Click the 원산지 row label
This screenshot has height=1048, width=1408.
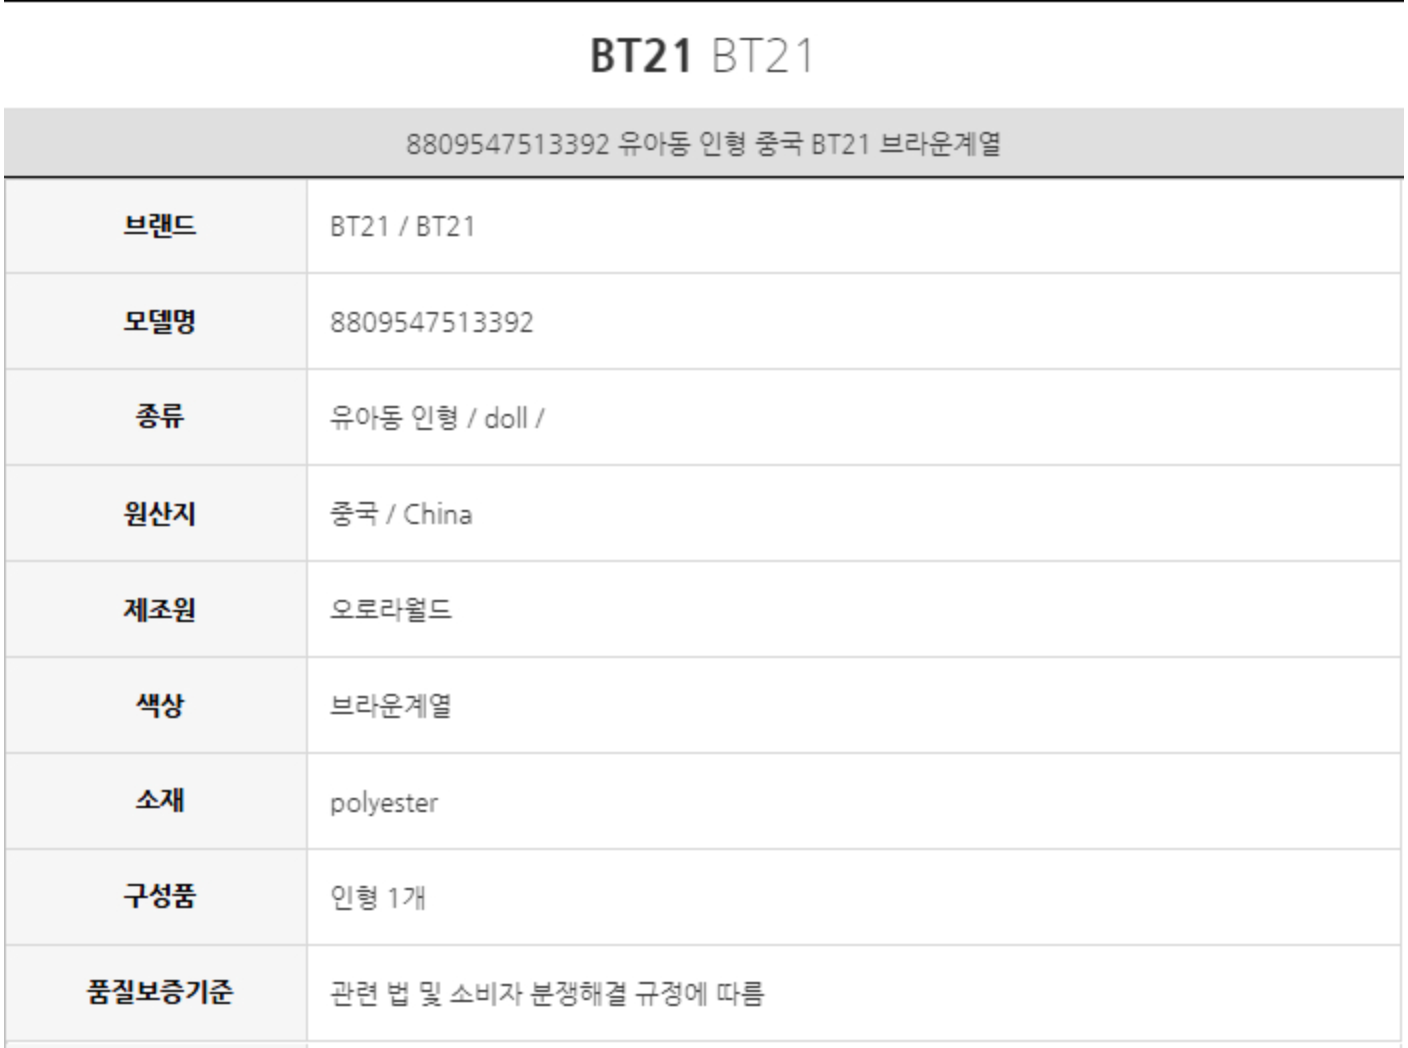pyautogui.click(x=159, y=514)
